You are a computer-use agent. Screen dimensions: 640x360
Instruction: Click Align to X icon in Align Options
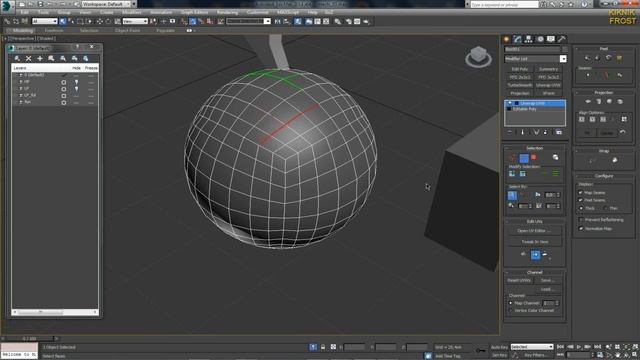[582, 119]
